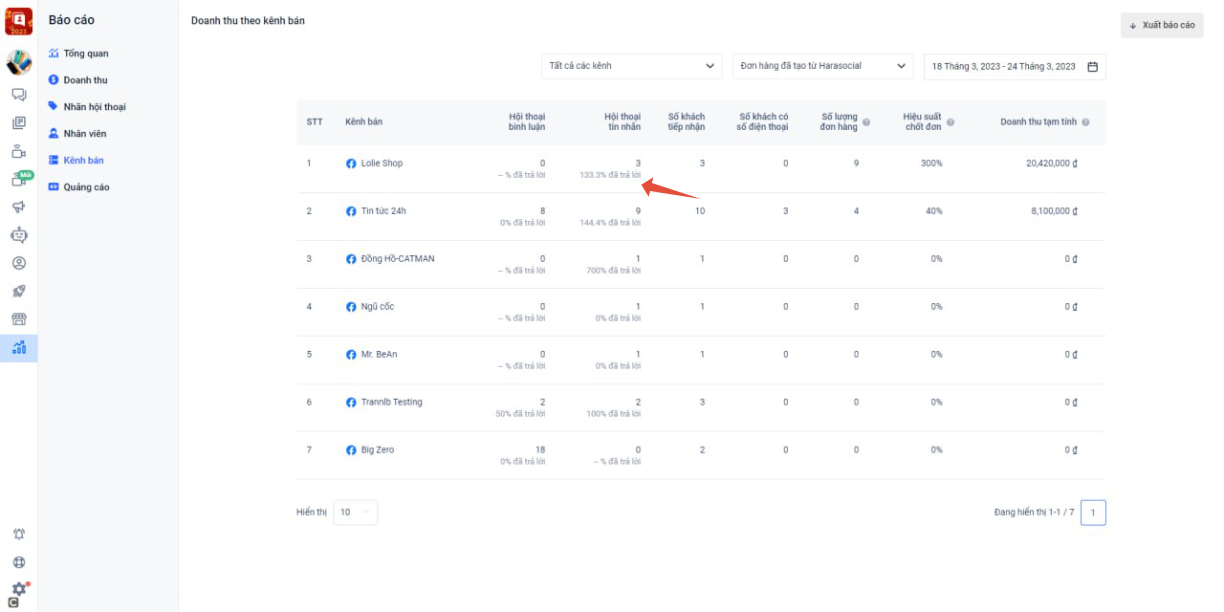This screenshot has height=612, width=1224.
Task: Click the megaphone broadcast icon
Action: pos(18,207)
